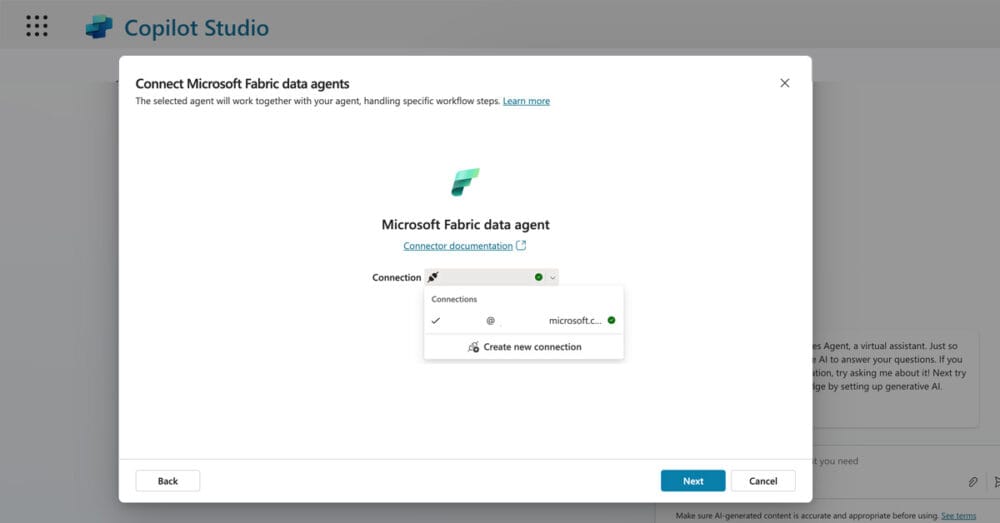1000x523 pixels.
Task: Open the Learn more link
Action: pos(526,101)
